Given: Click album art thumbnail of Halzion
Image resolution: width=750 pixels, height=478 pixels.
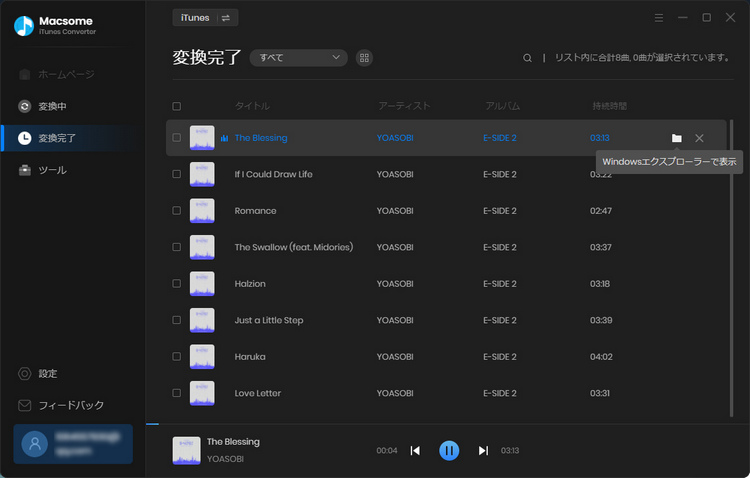Looking at the screenshot, I should [x=202, y=284].
